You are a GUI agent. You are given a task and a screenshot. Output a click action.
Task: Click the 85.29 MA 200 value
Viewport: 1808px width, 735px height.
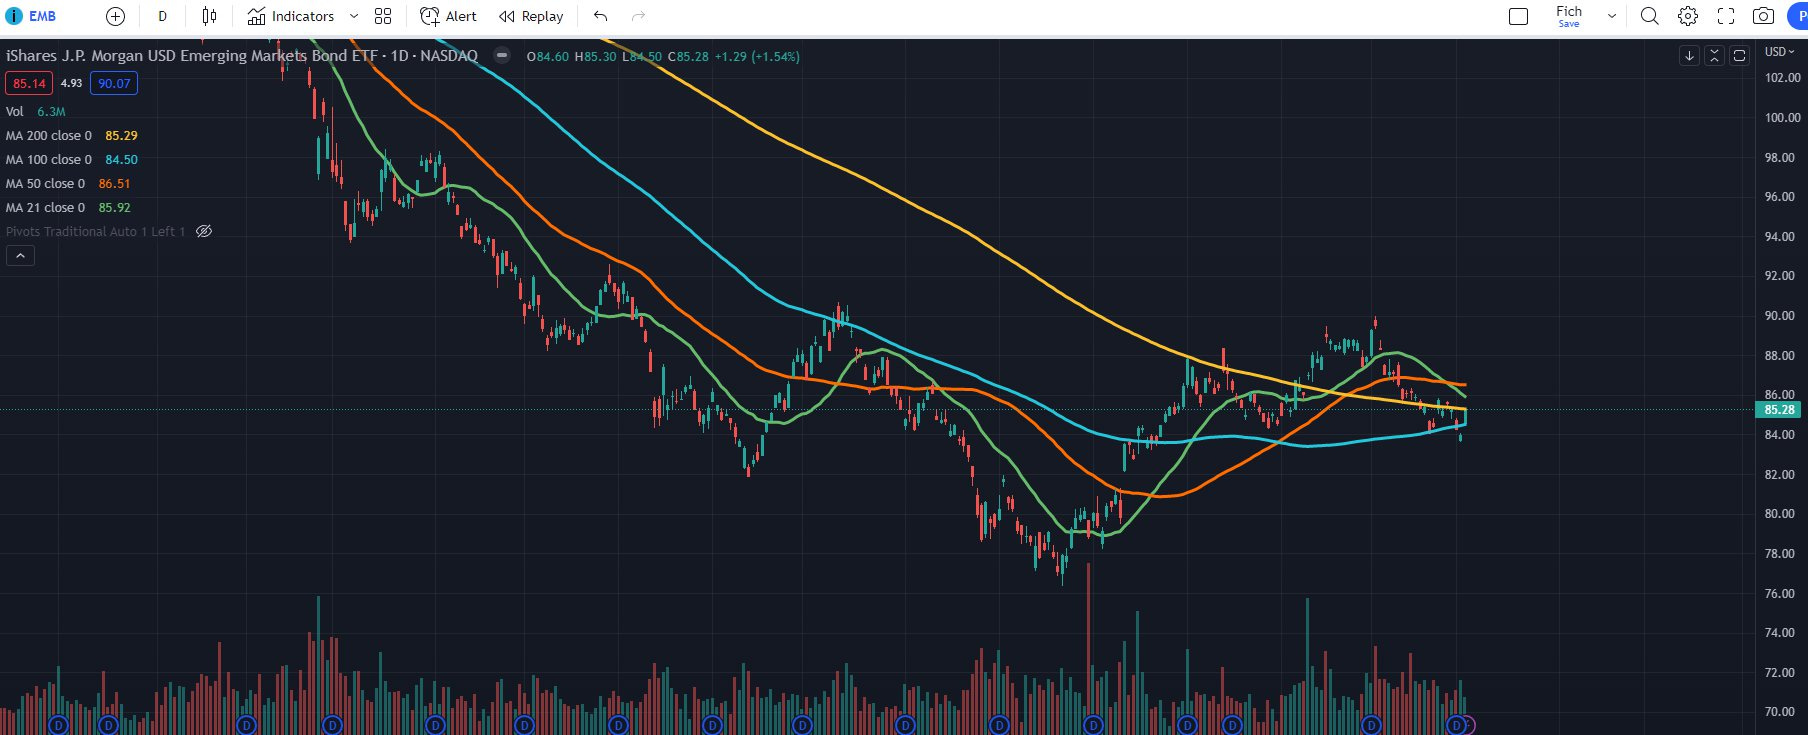[x=121, y=136]
